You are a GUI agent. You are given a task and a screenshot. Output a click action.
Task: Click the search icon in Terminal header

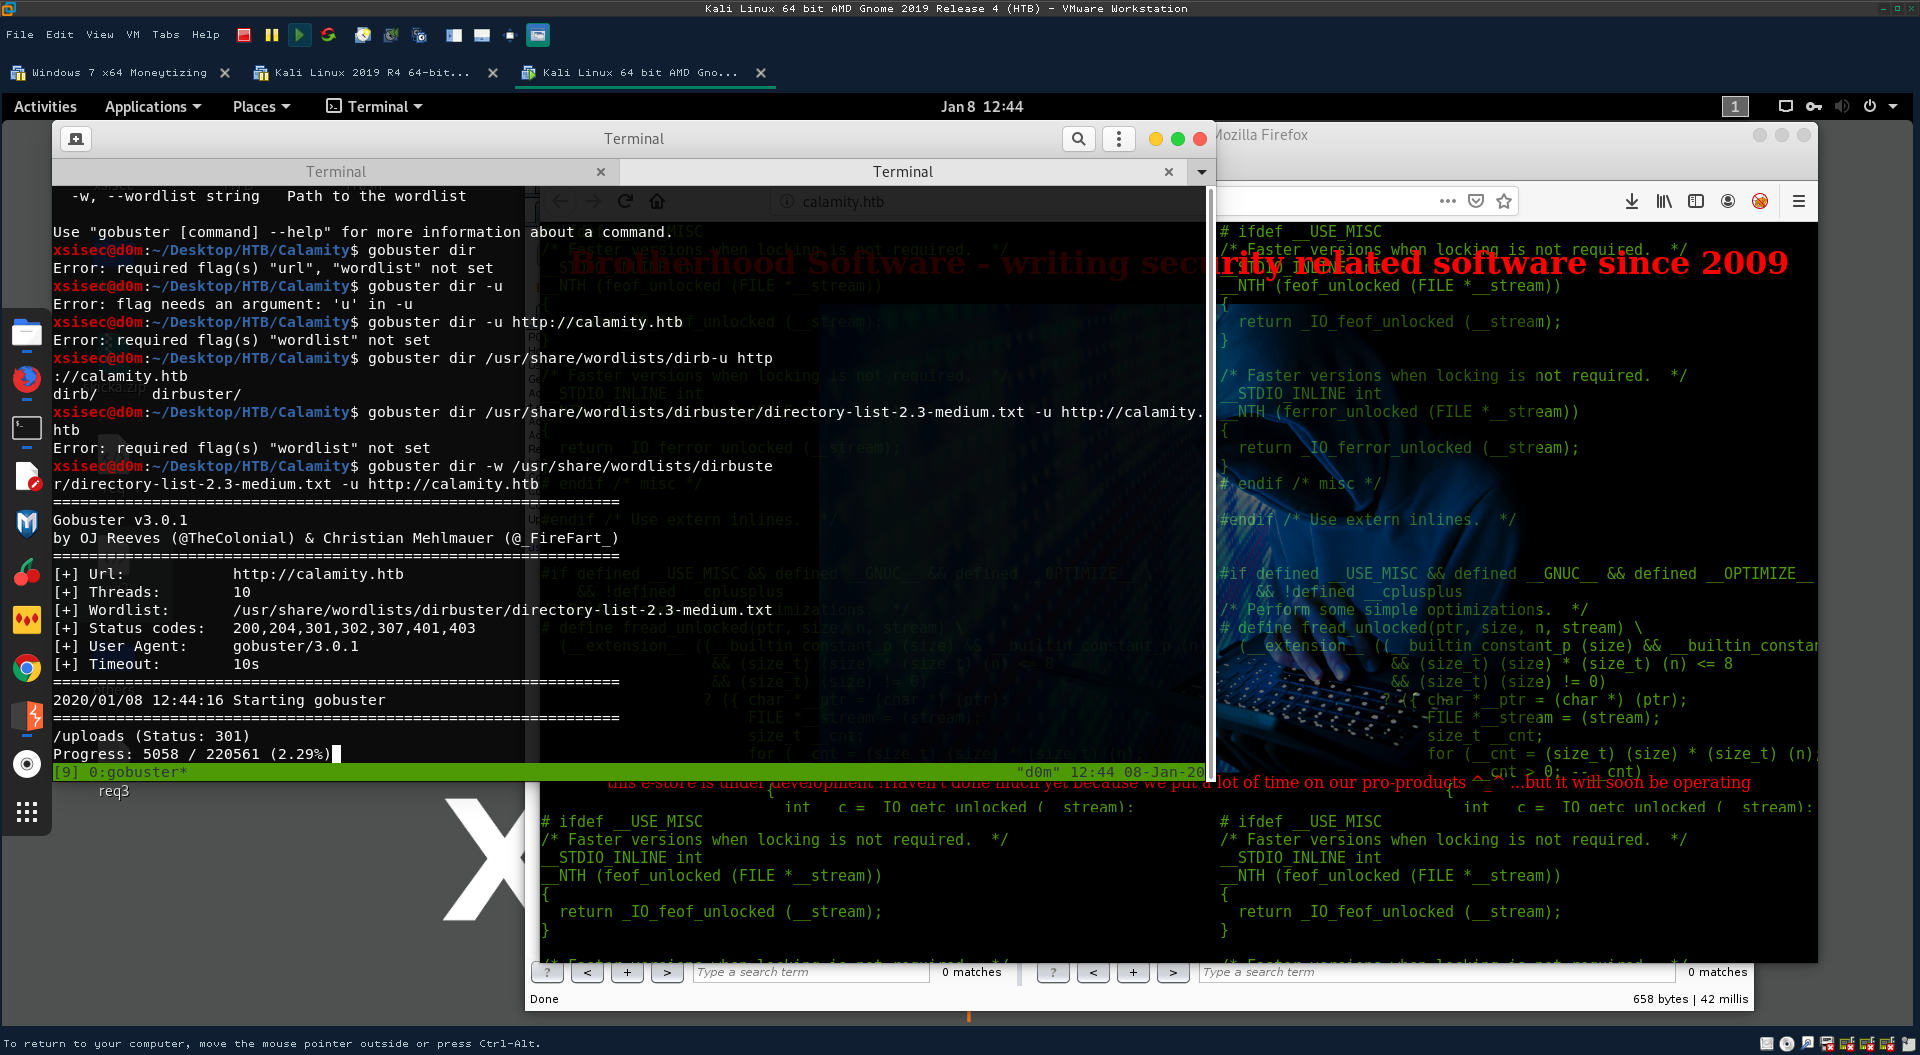point(1078,139)
